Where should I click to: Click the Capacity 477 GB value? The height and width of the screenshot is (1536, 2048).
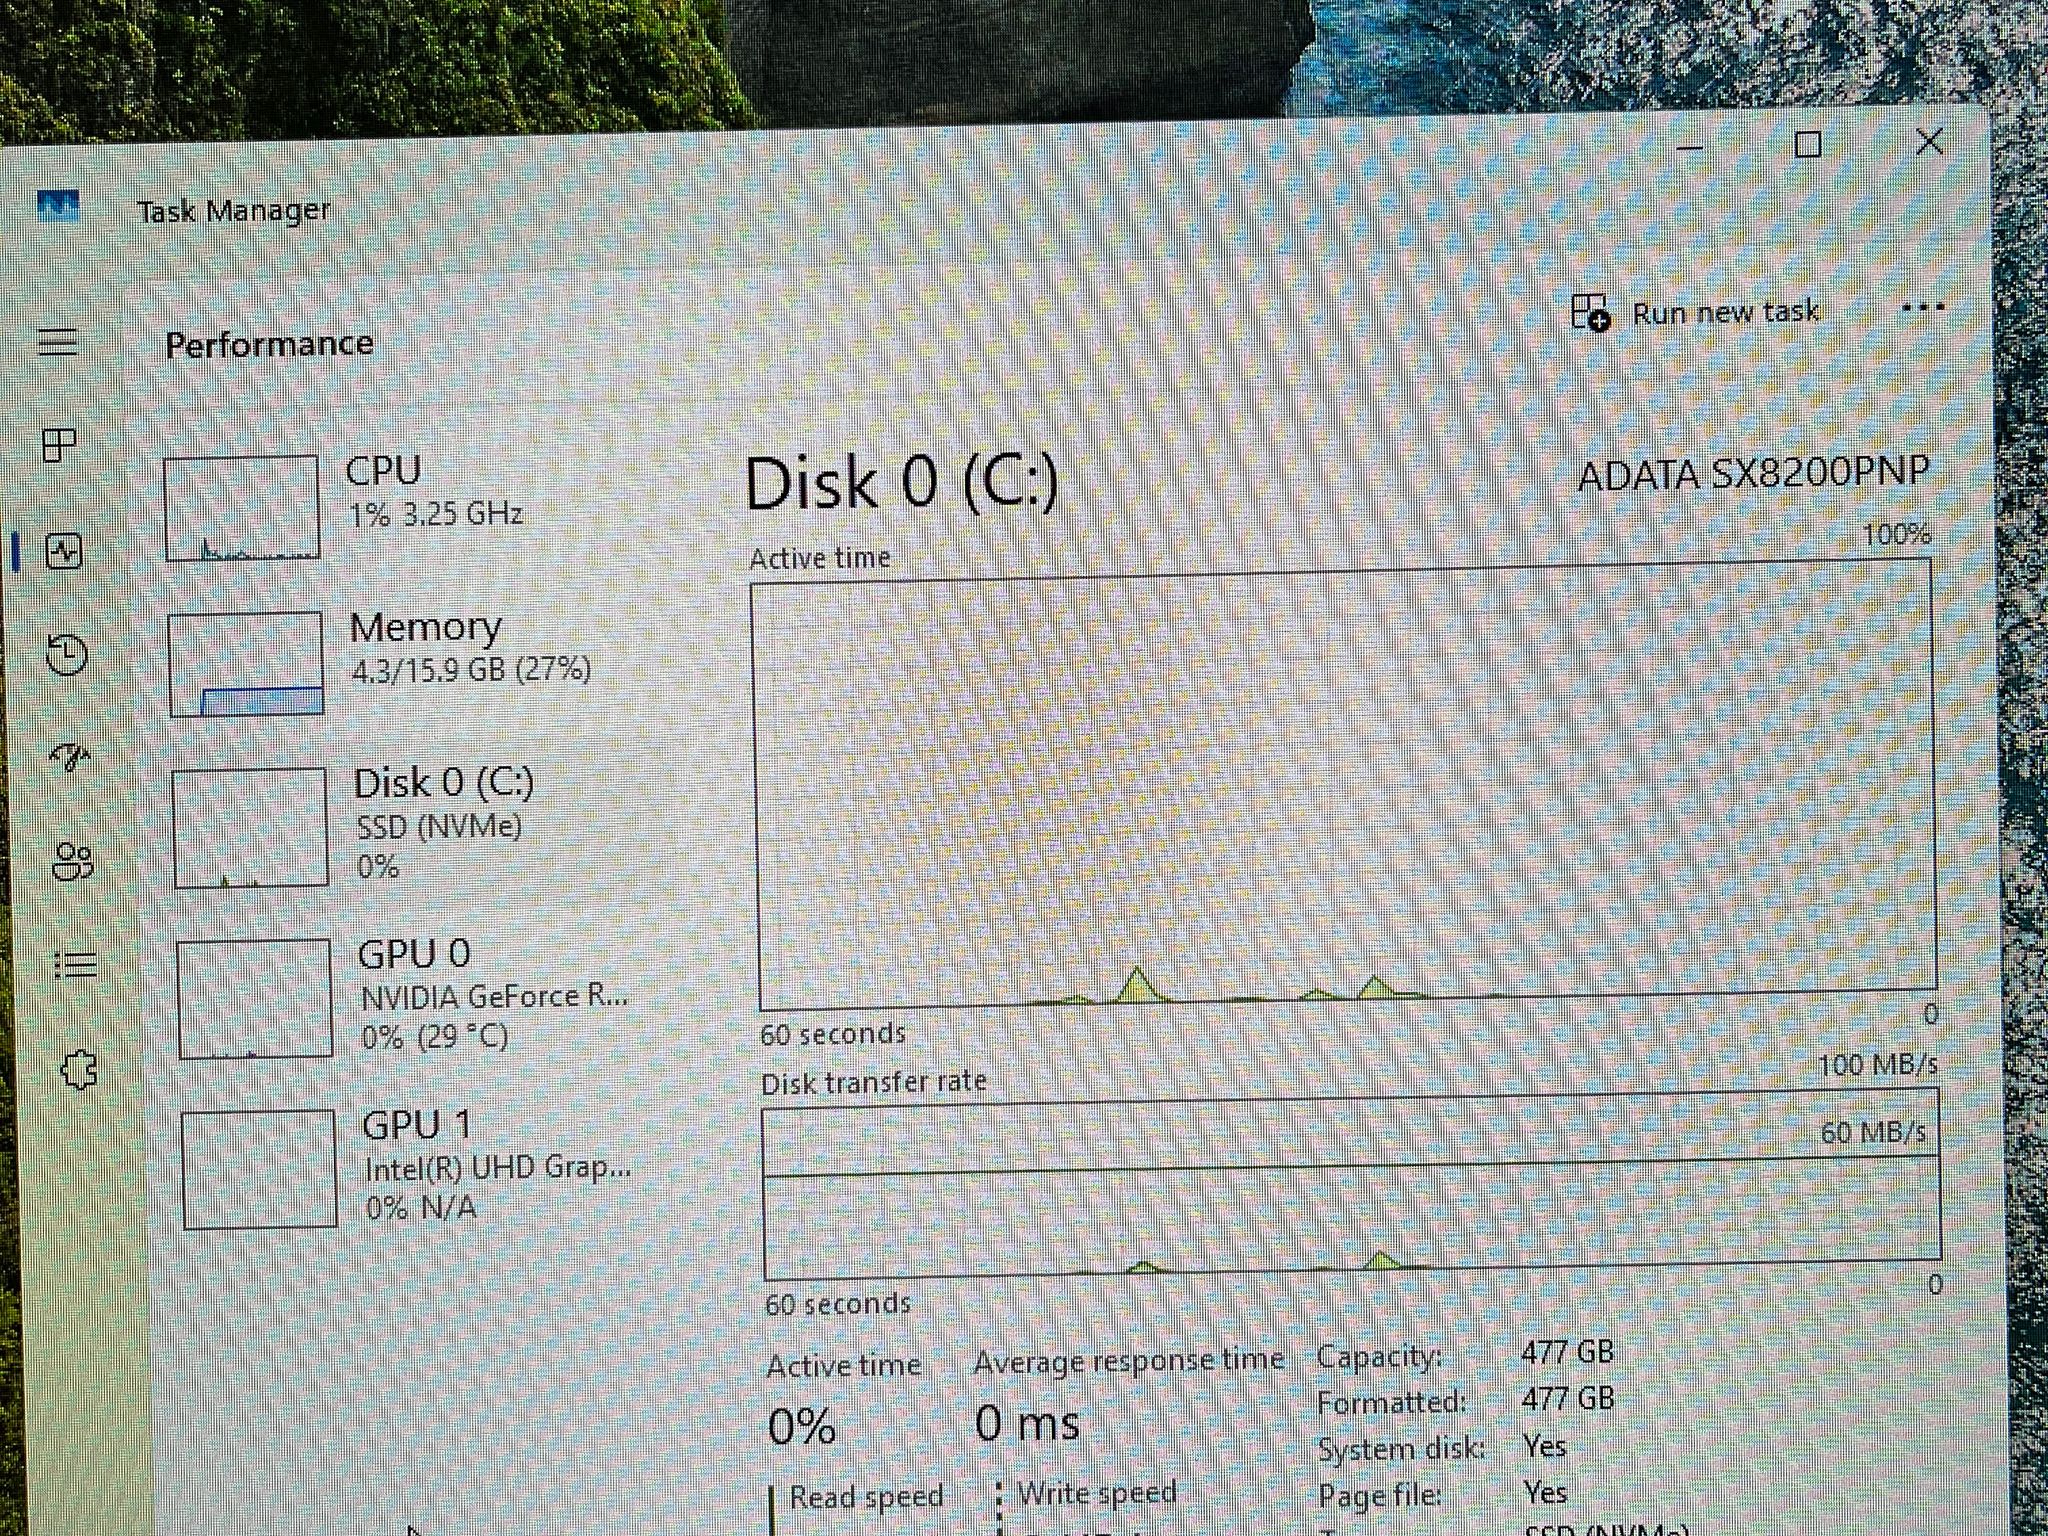(x=1567, y=1352)
